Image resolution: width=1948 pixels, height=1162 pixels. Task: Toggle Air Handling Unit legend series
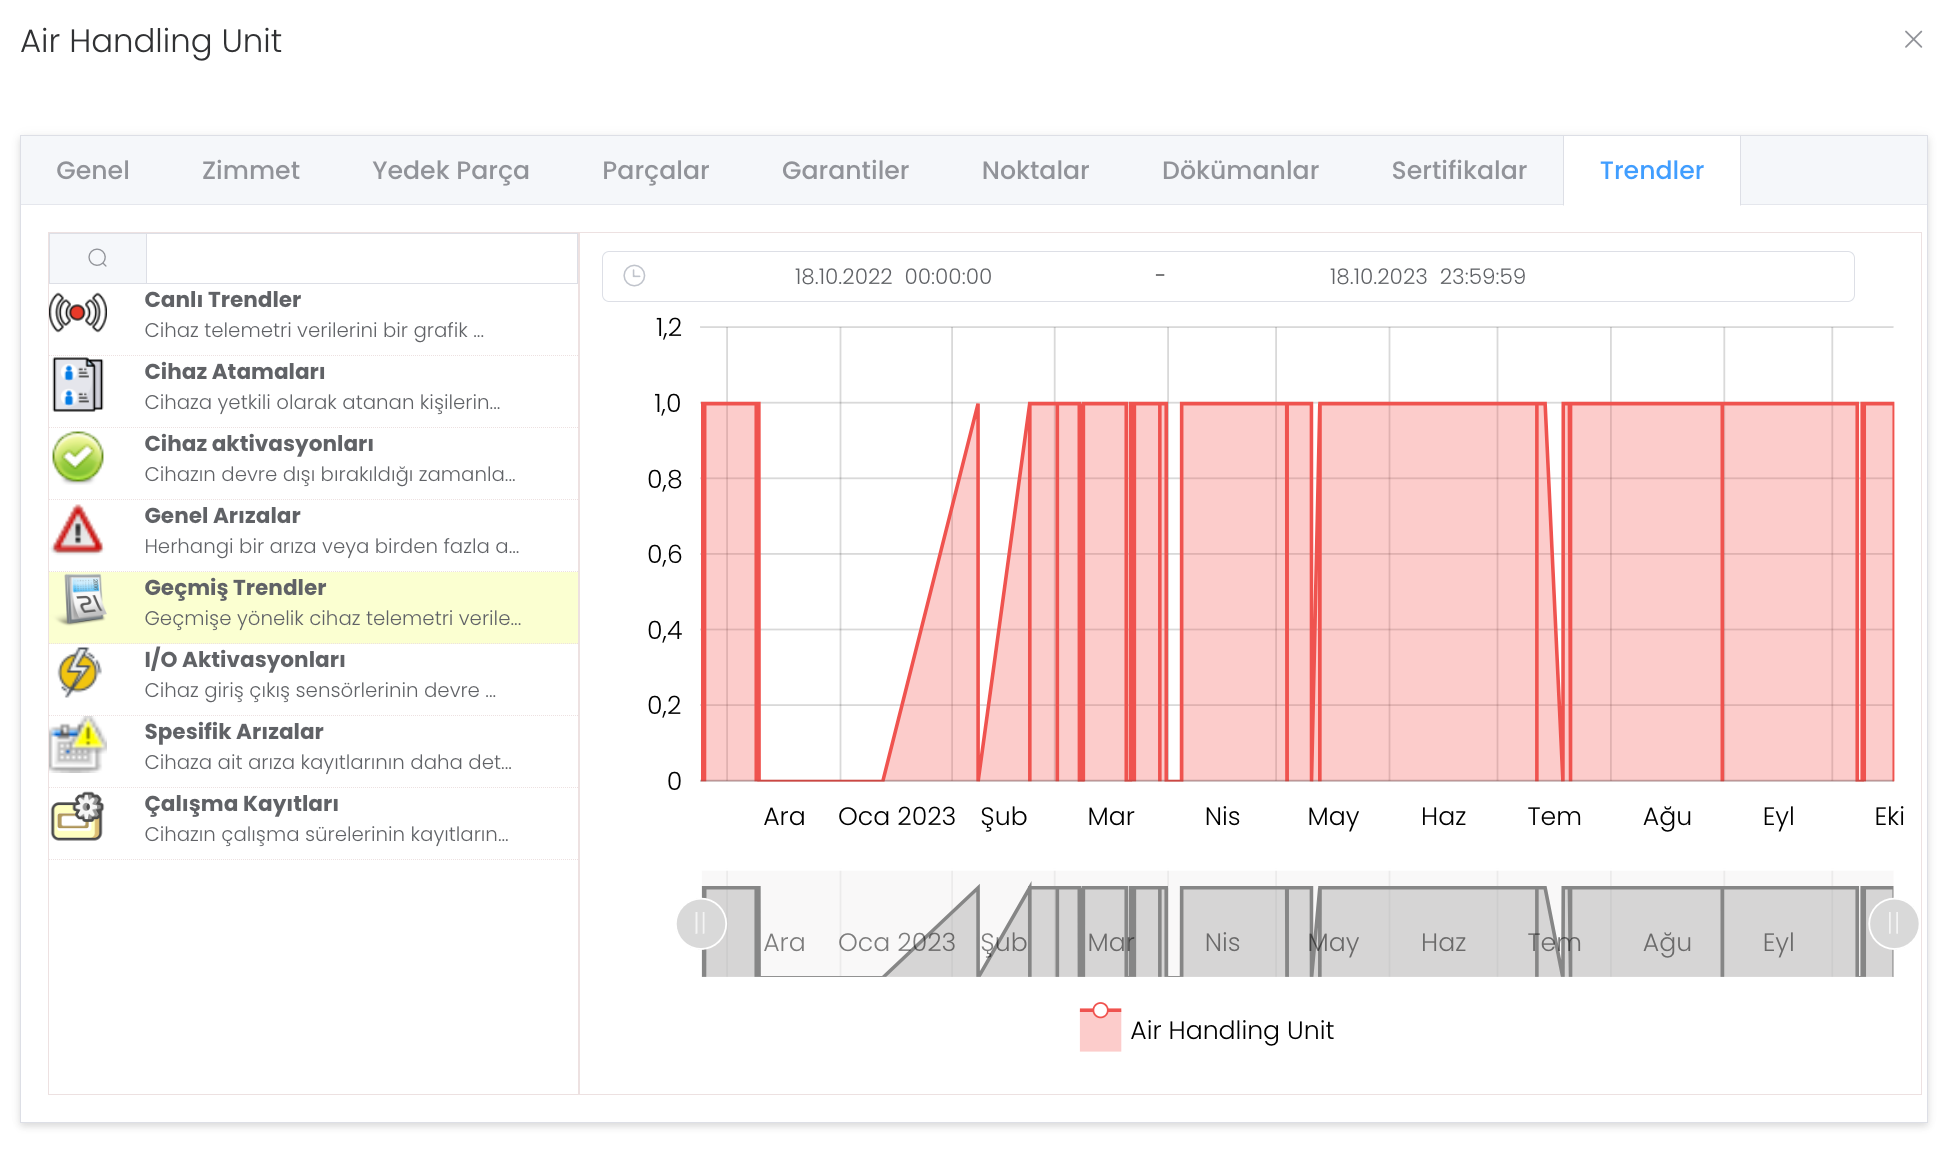click(1206, 1030)
